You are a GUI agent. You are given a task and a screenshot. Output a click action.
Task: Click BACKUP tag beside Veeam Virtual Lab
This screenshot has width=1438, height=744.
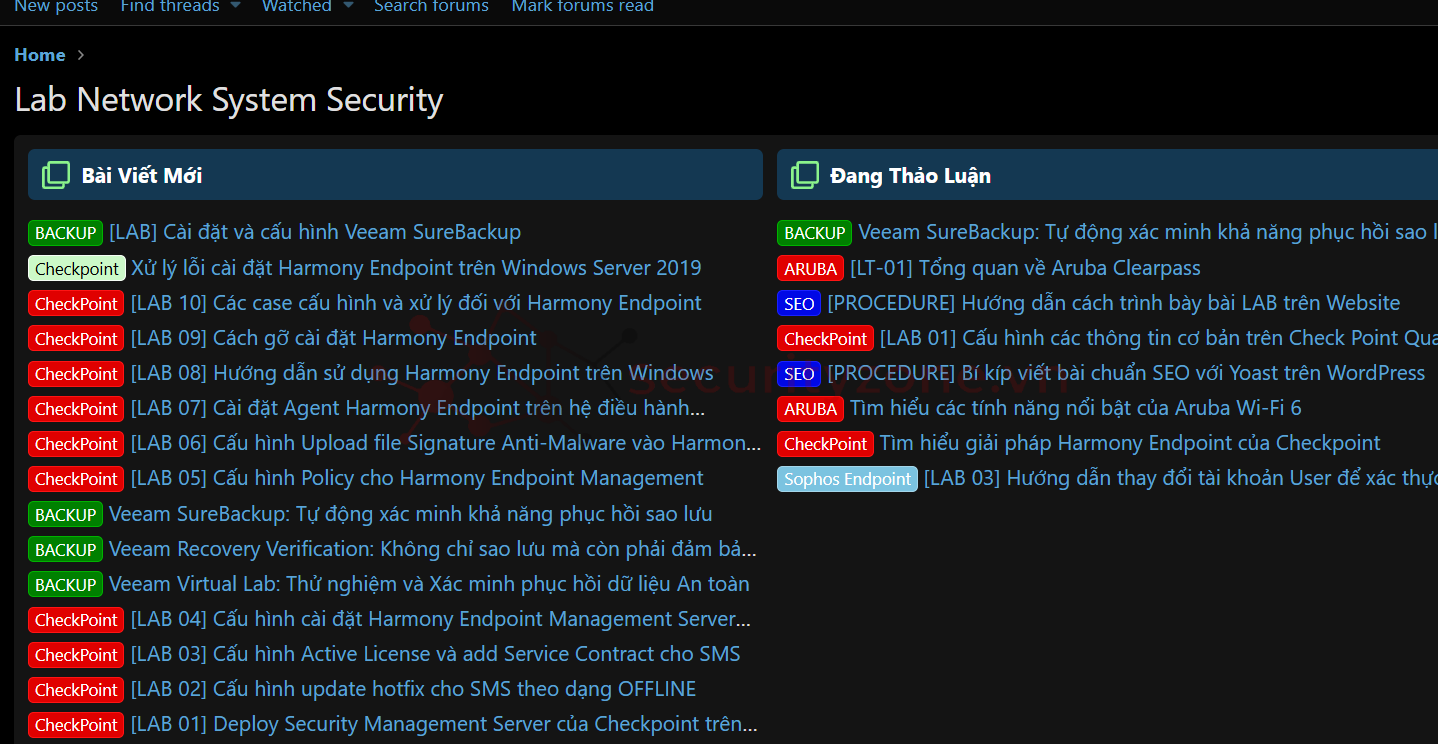66,584
